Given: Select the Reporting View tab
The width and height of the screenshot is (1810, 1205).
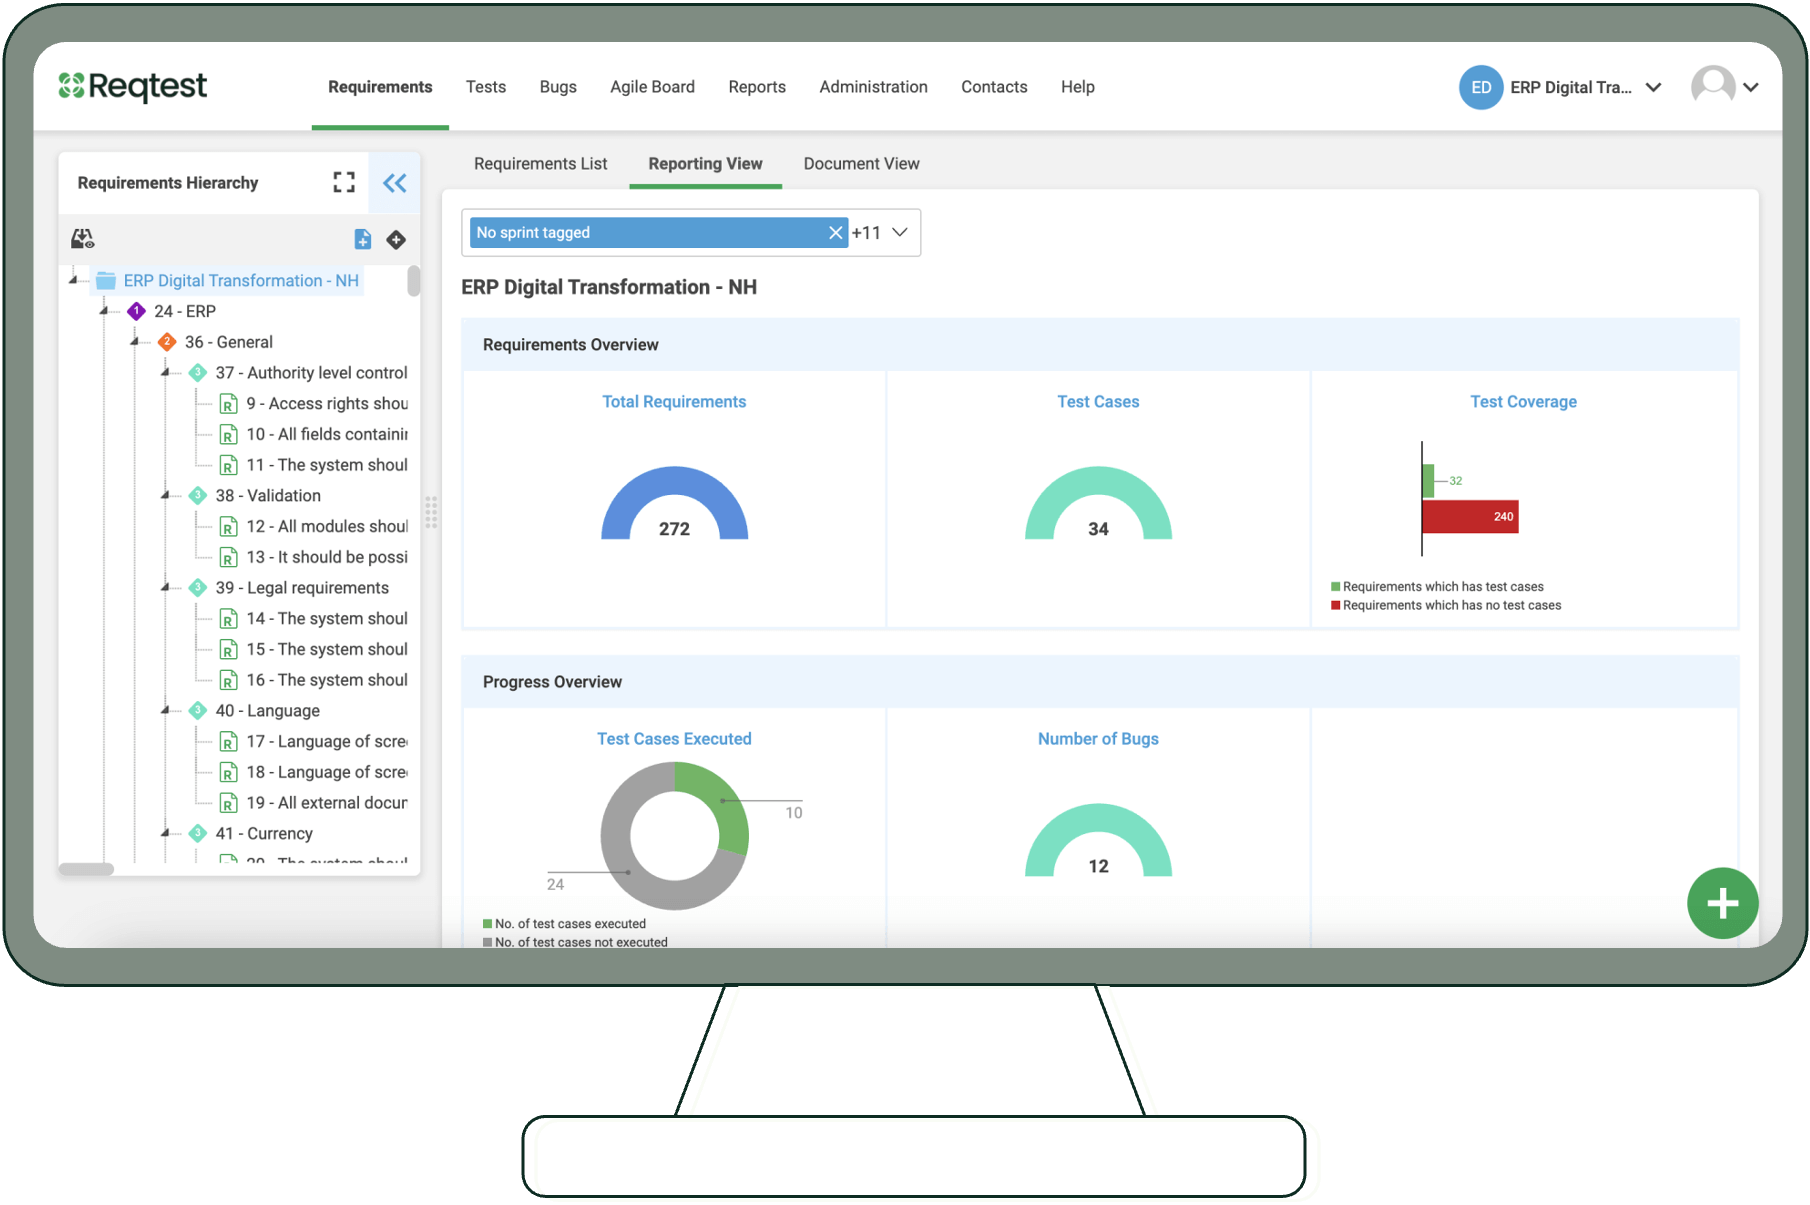Looking at the screenshot, I should point(705,164).
